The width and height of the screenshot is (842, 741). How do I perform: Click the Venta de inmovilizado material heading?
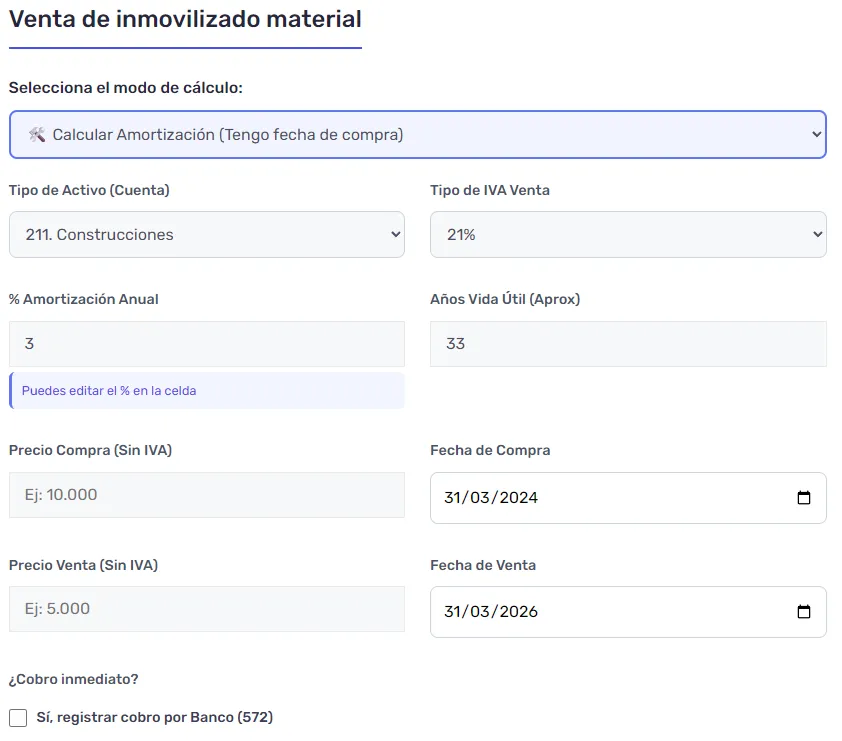click(183, 19)
